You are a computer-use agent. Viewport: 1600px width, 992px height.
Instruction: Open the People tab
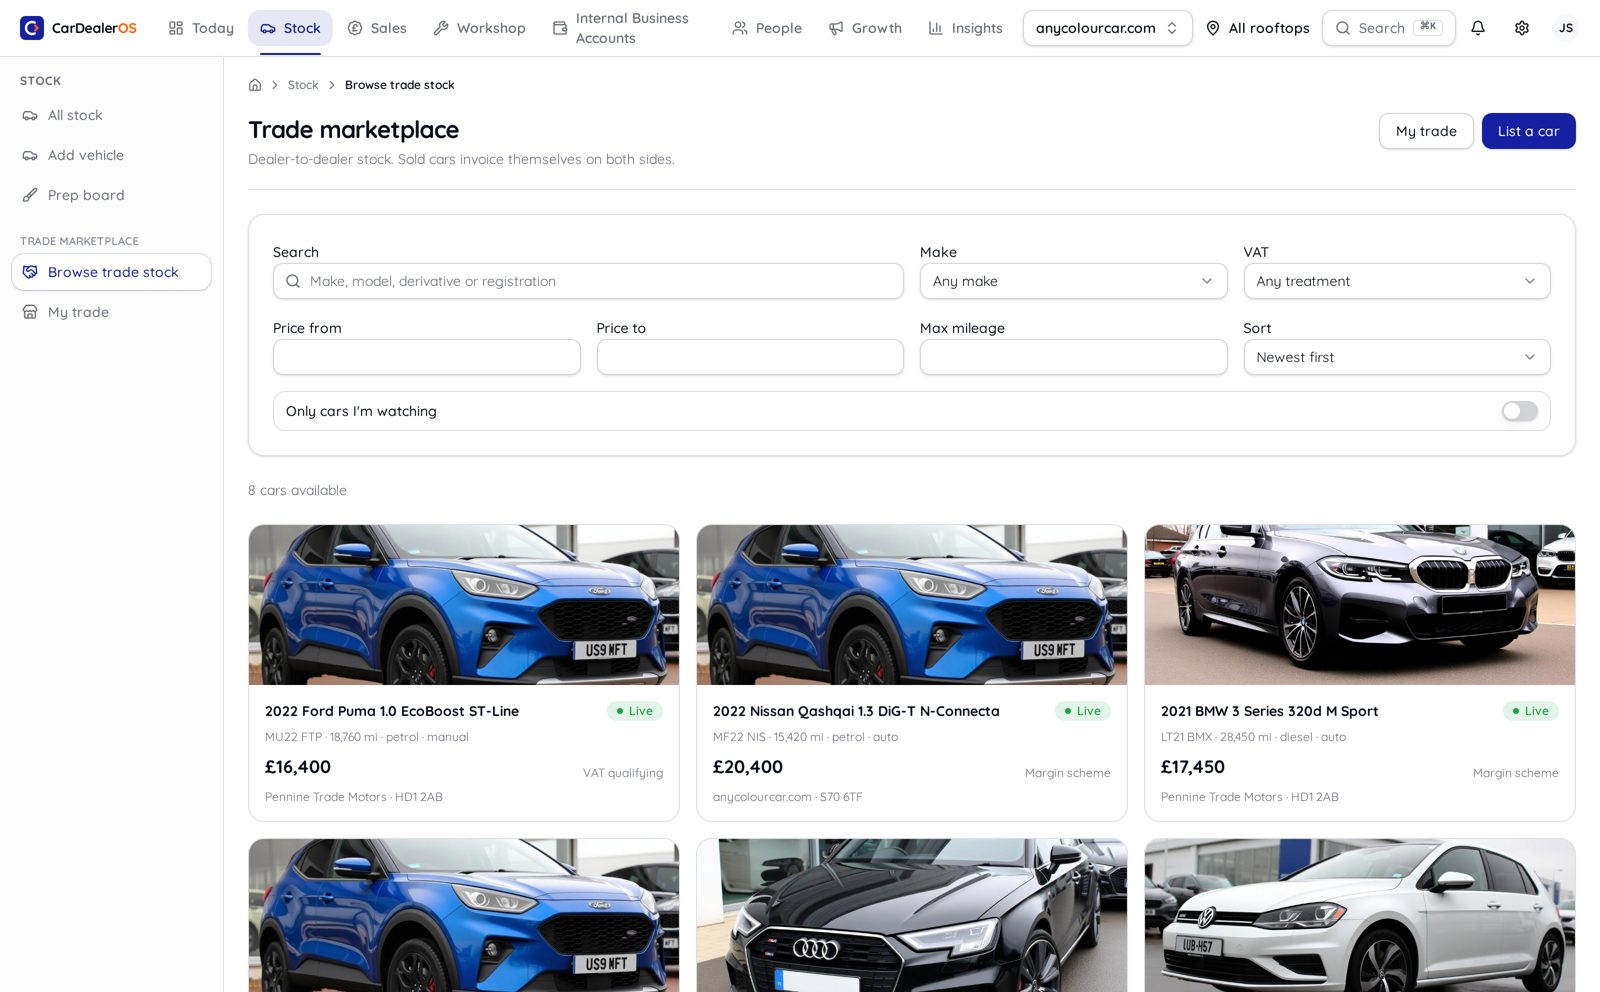767,28
